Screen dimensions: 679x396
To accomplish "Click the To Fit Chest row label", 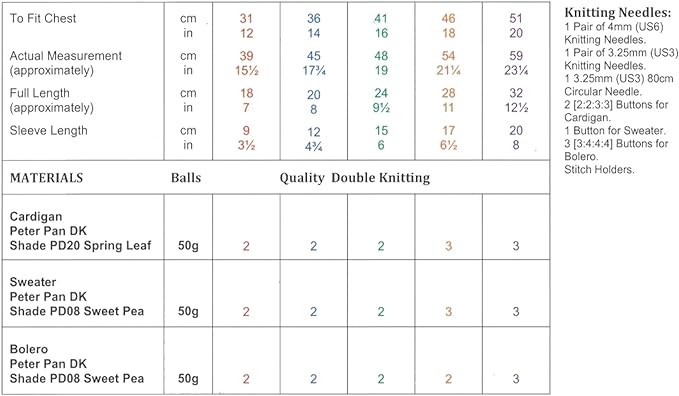I will point(43,18).
